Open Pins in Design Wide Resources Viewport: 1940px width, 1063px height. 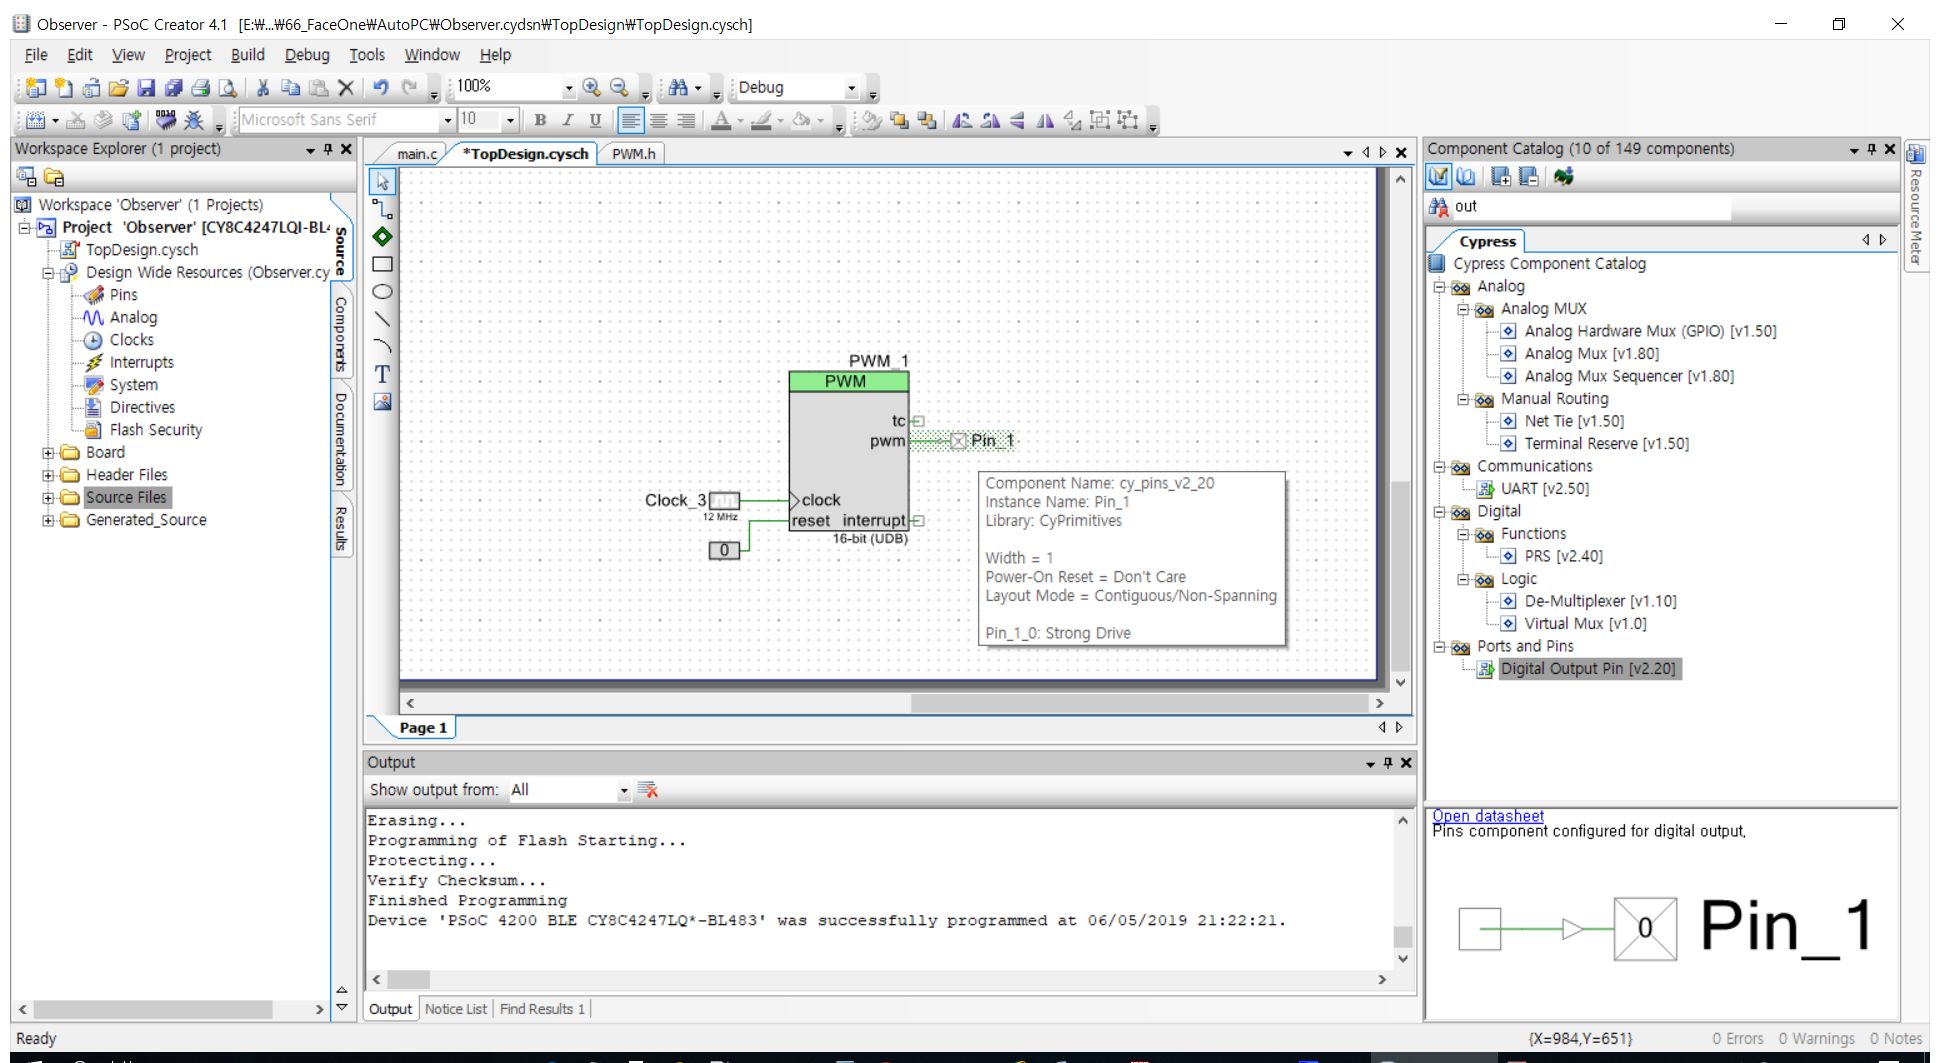tap(123, 295)
